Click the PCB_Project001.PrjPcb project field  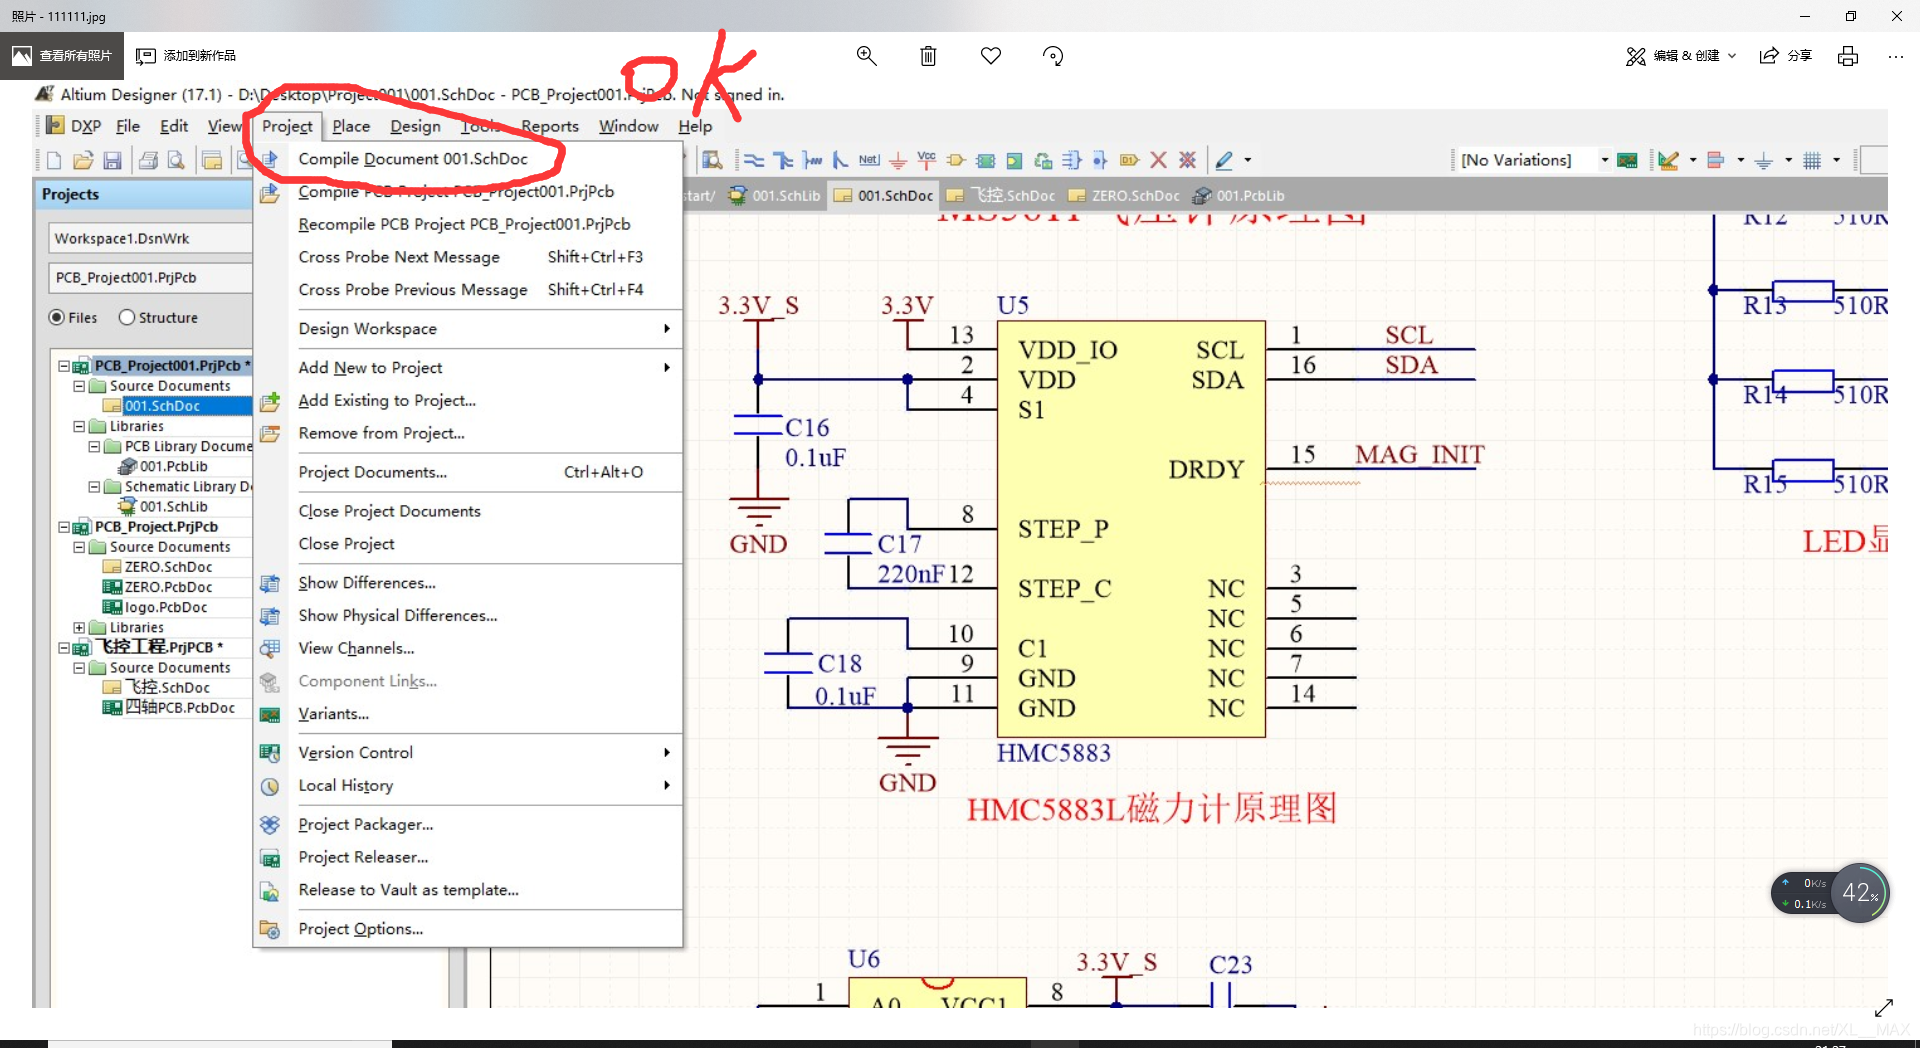click(x=150, y=278)
